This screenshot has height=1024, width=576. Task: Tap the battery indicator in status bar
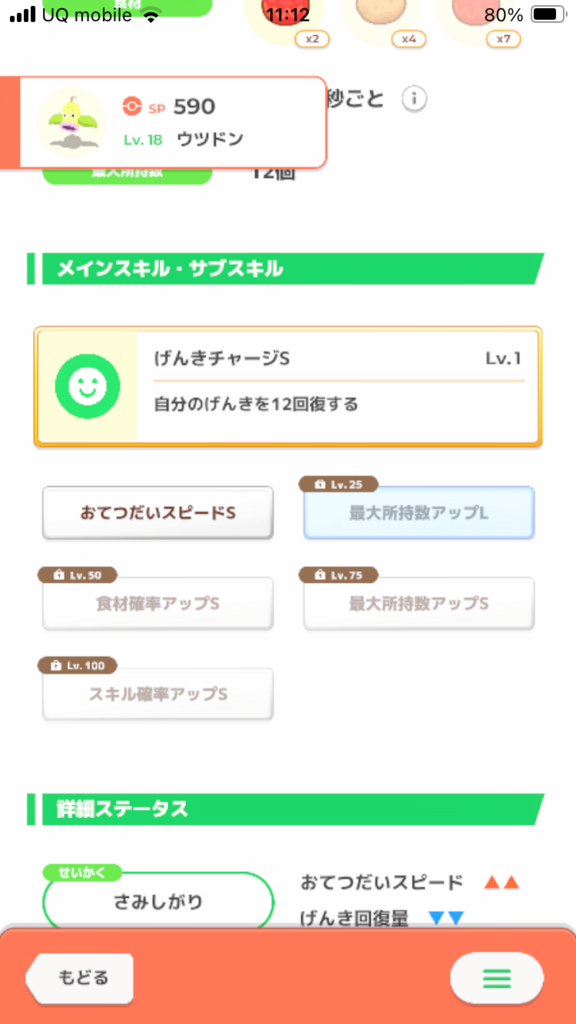[x=549, y=14]
